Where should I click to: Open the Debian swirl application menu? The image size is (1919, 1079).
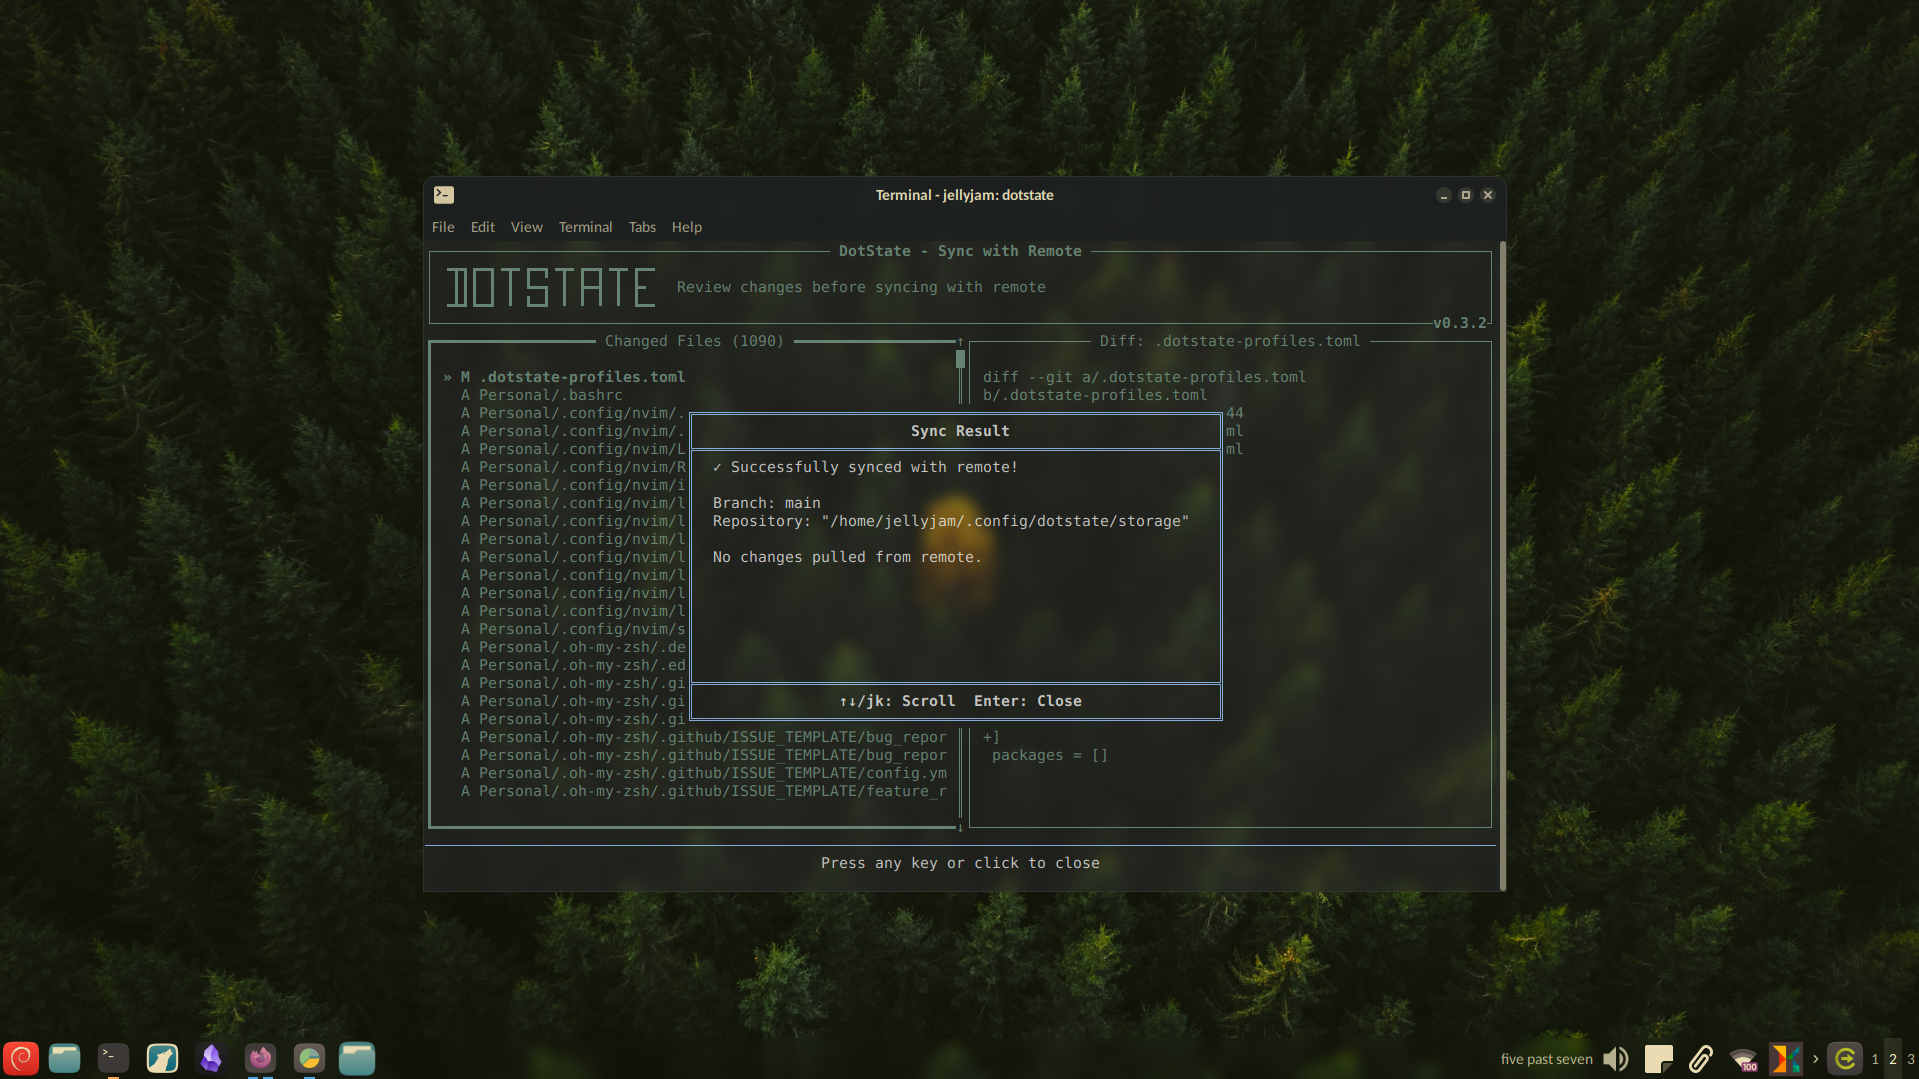[20, 1058]
